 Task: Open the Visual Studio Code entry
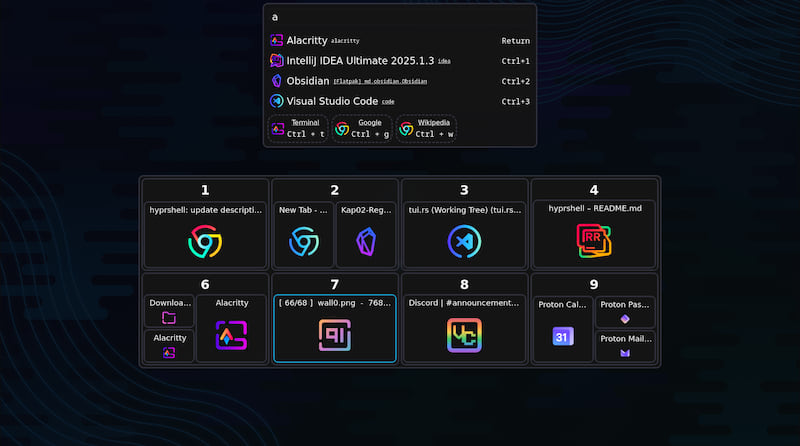[x=399, y=101]
